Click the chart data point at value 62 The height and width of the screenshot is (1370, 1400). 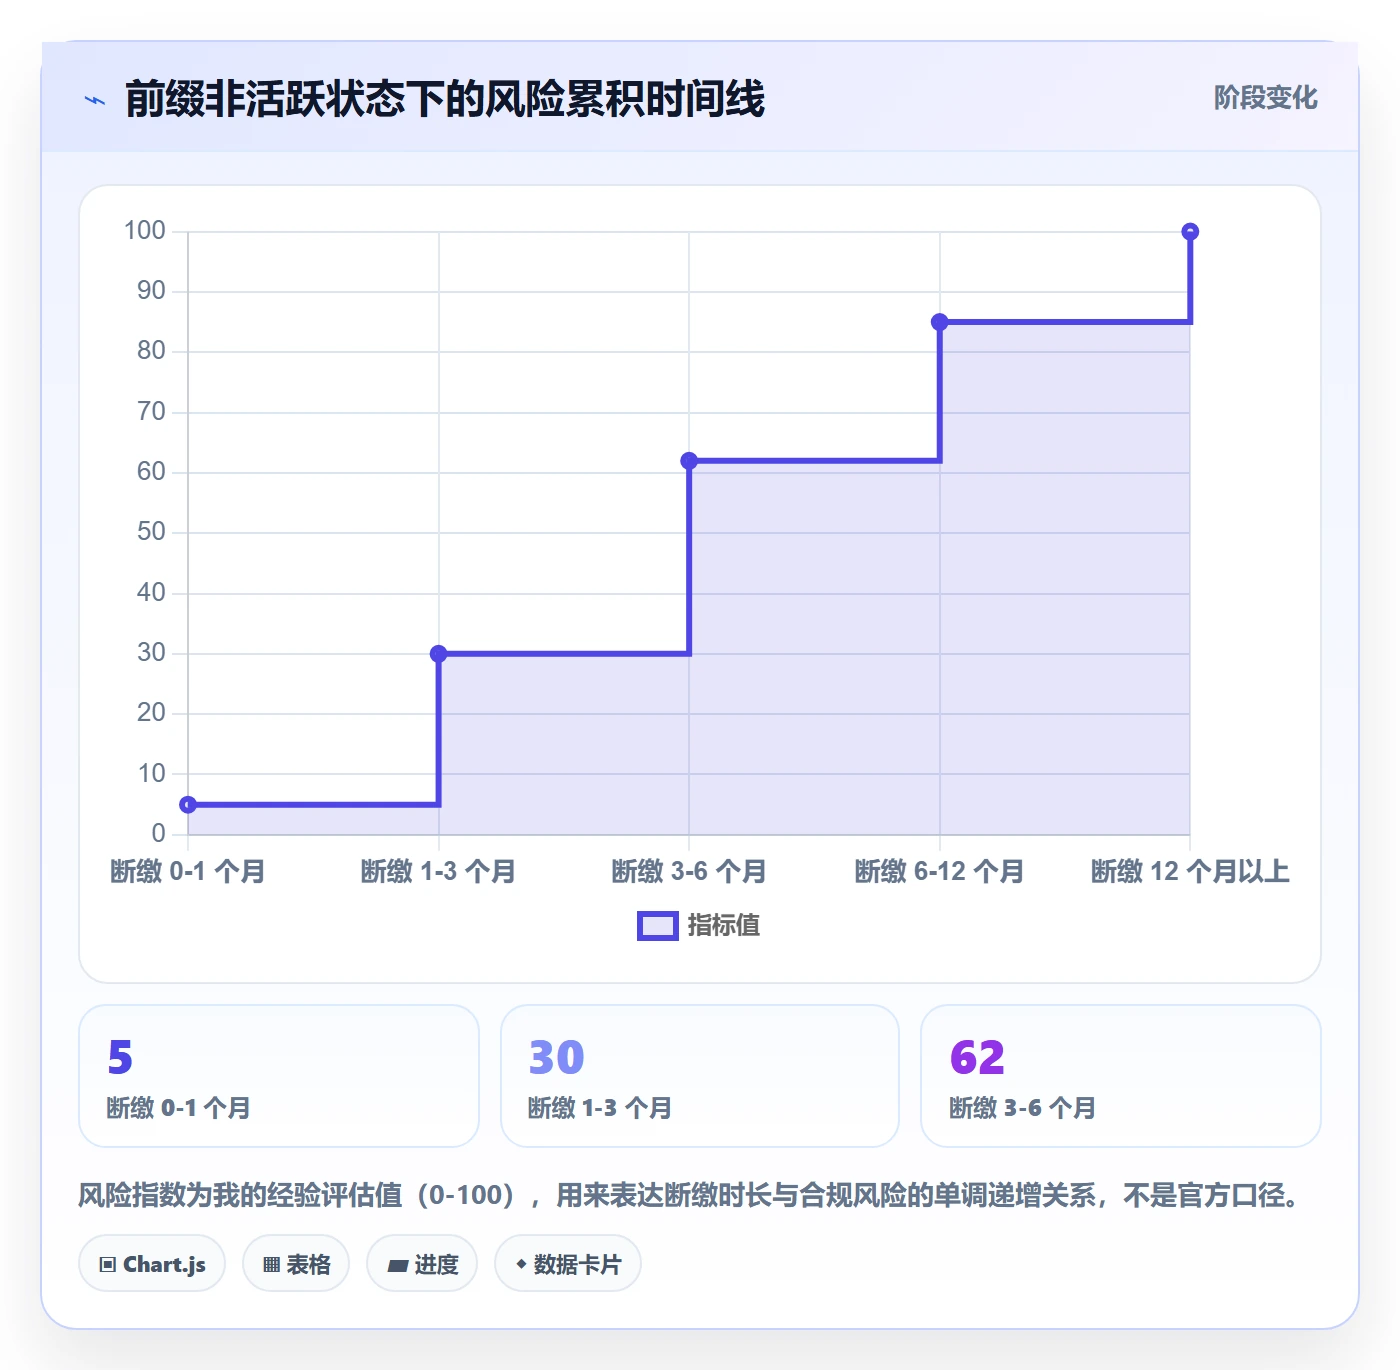point(689,461)
